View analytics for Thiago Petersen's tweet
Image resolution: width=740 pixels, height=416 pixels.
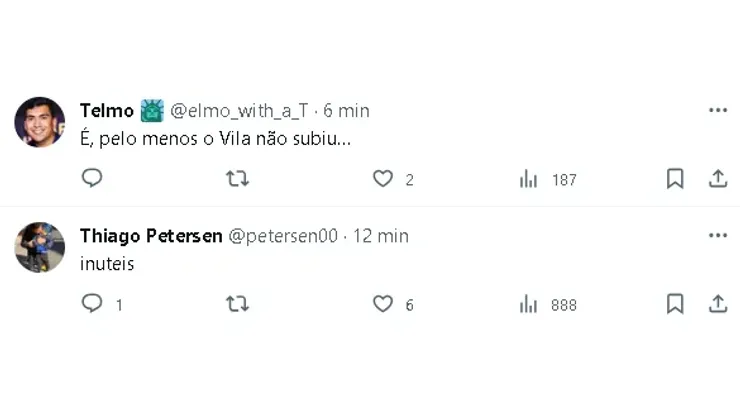pyautogui.click(x=529, y=304)
